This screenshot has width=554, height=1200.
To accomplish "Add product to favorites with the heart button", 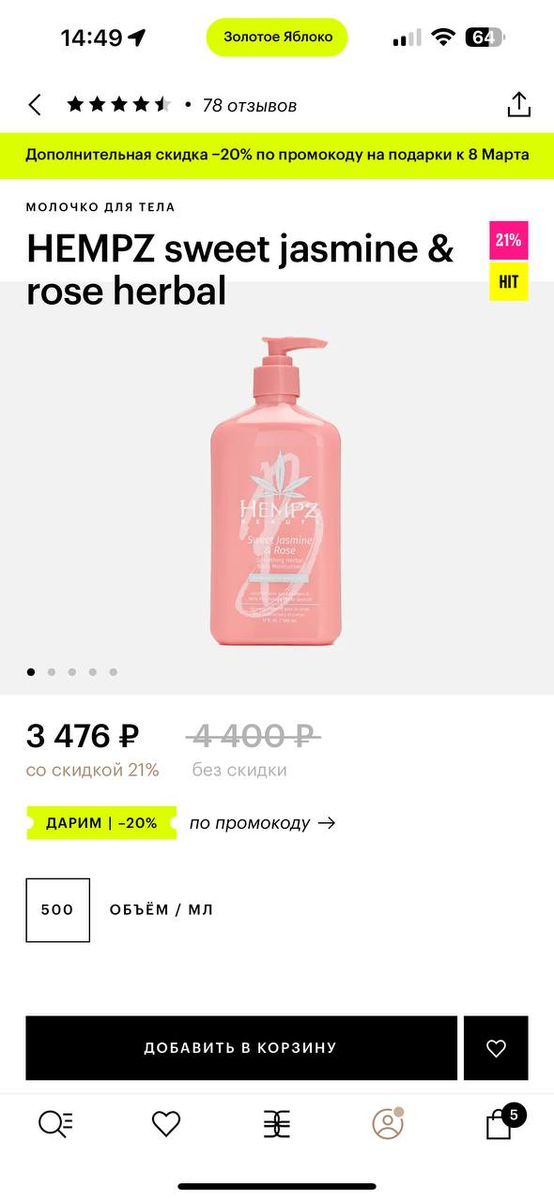I will click(496, 1048).
